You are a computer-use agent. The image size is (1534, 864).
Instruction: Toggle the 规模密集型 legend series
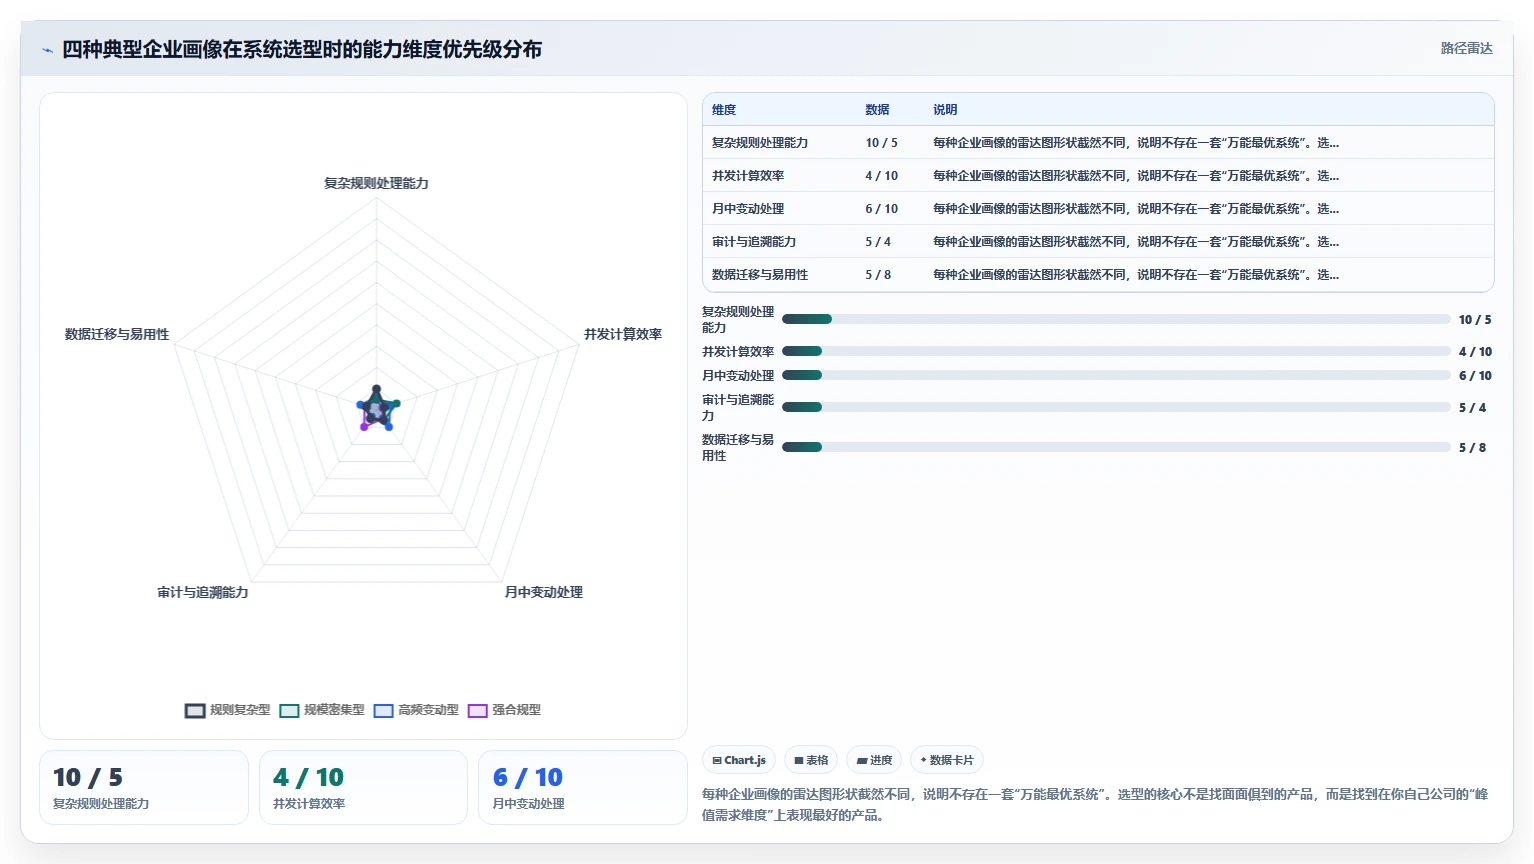pyautogui.click(x=322, y=710)
